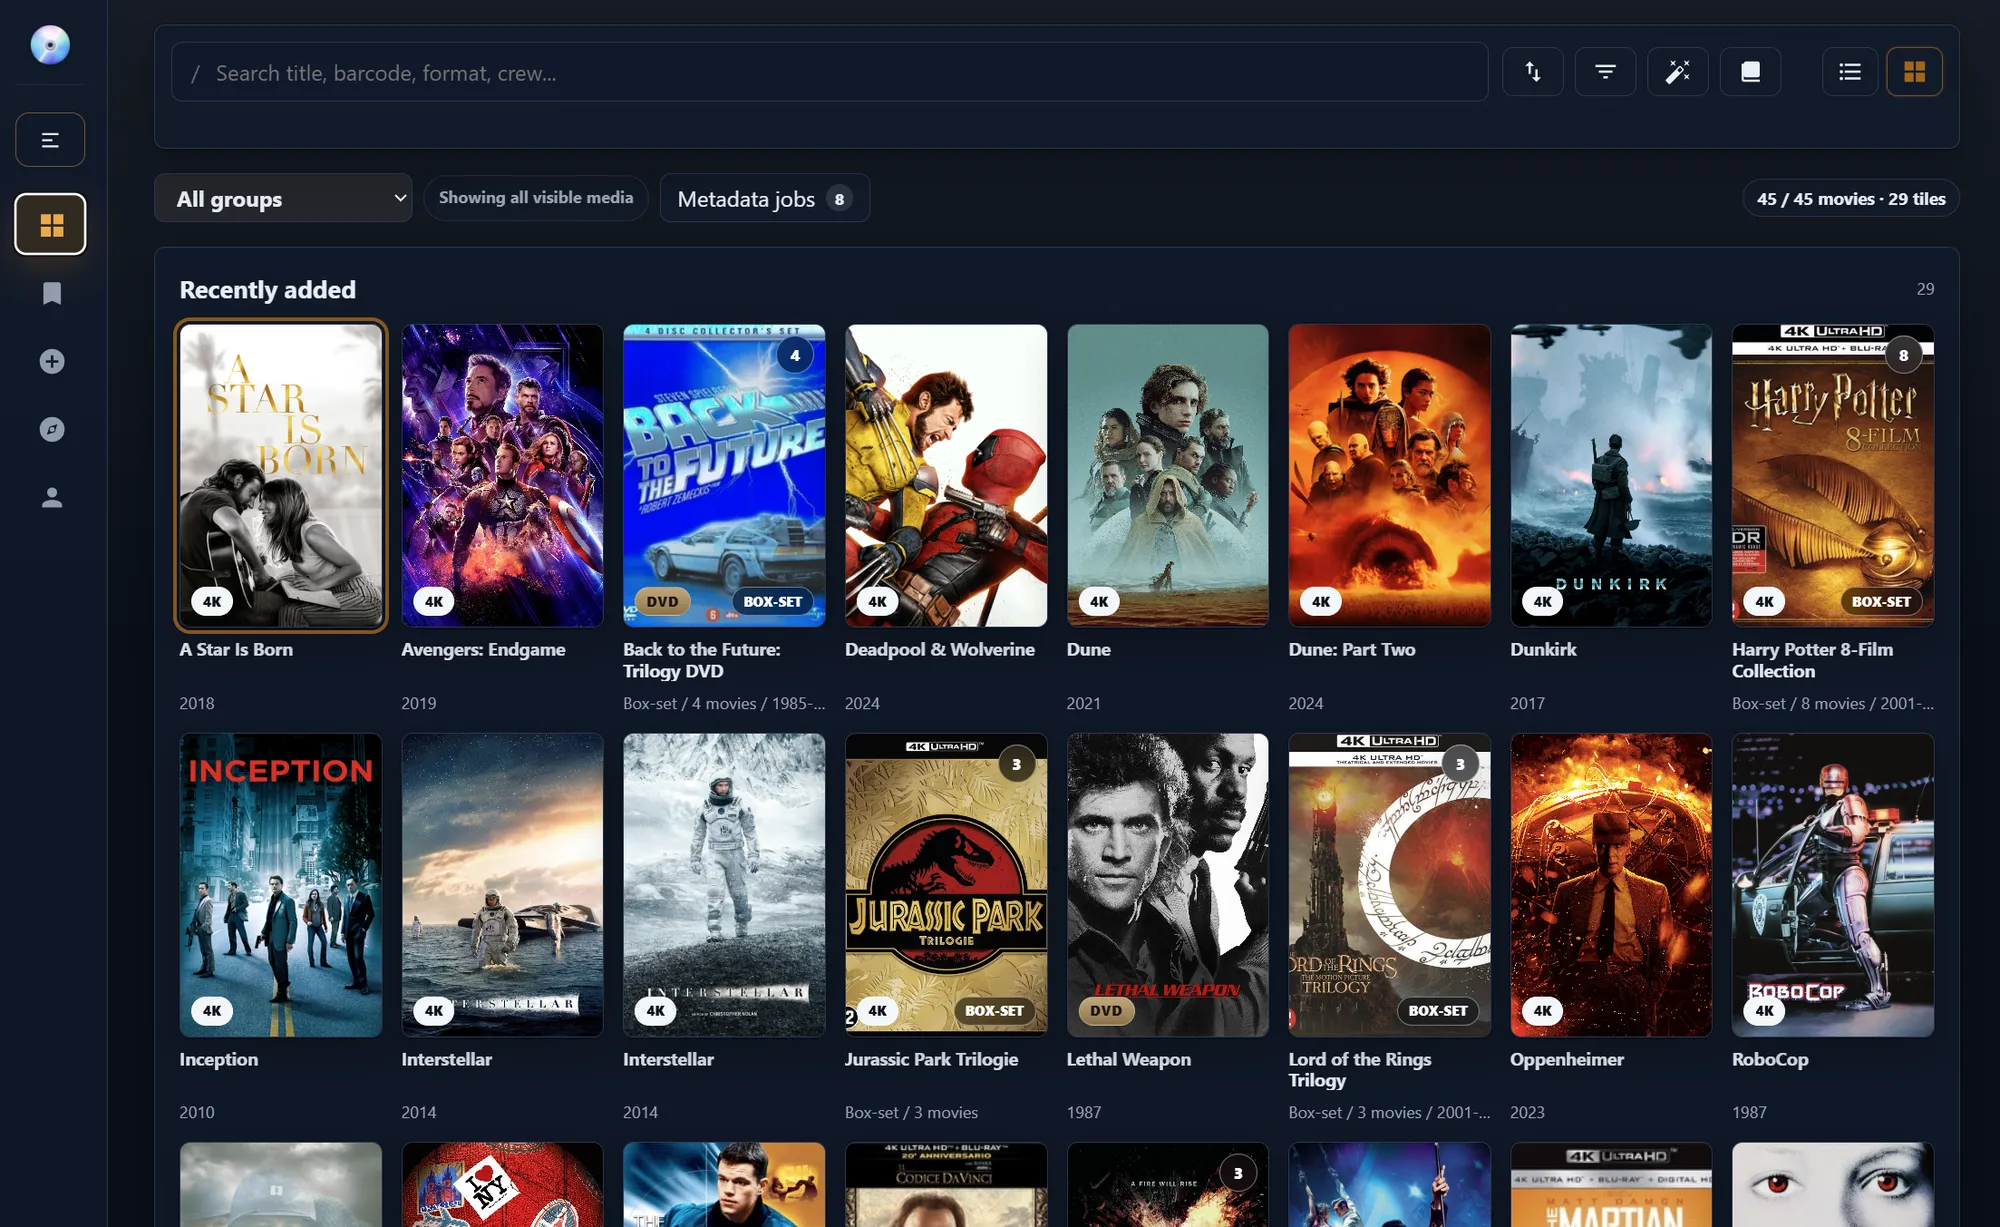The image size is (2000, 1227).
Task: Click the Dunkirk title text
Action: click(1543, 650)
